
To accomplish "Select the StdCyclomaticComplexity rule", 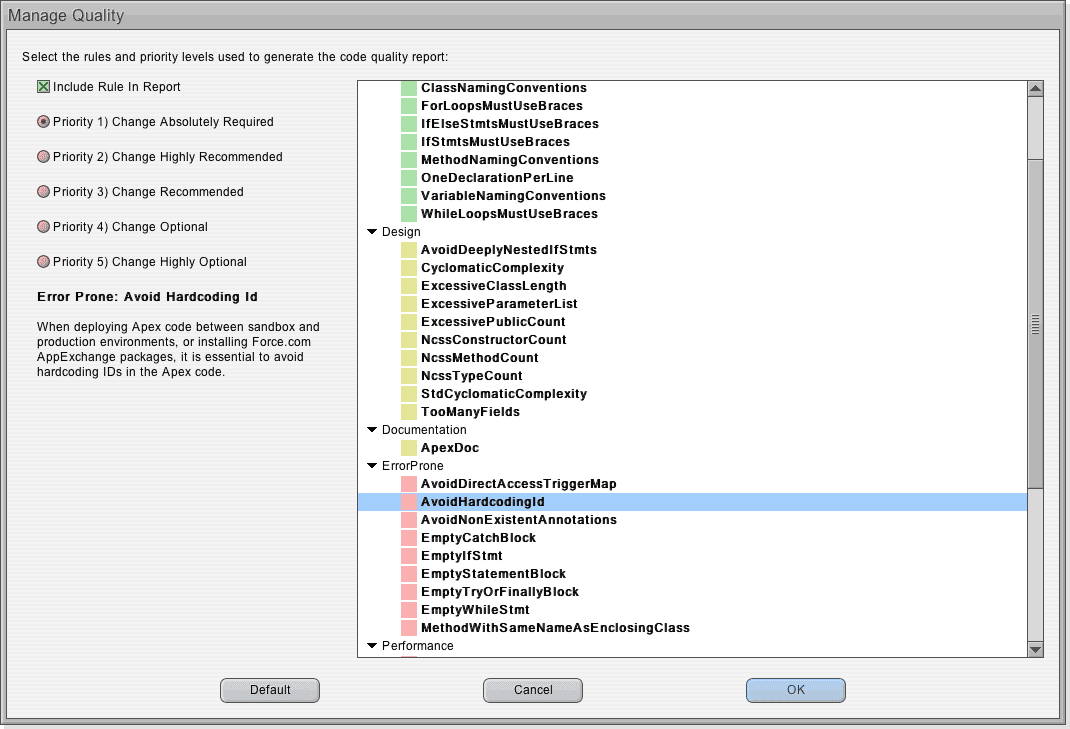I will coord(504,394).
